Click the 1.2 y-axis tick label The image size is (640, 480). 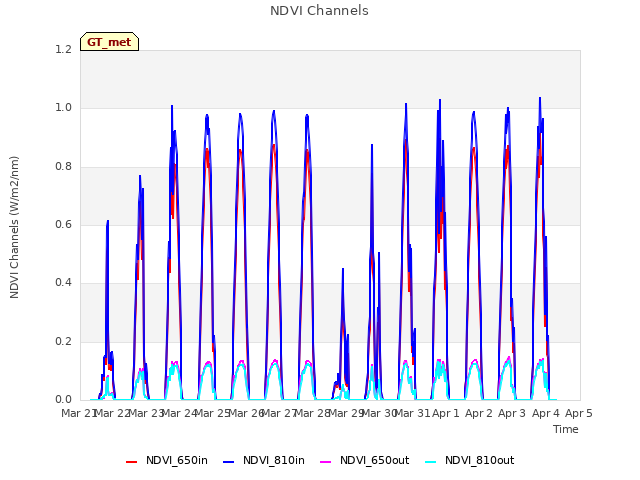[63, 49]
